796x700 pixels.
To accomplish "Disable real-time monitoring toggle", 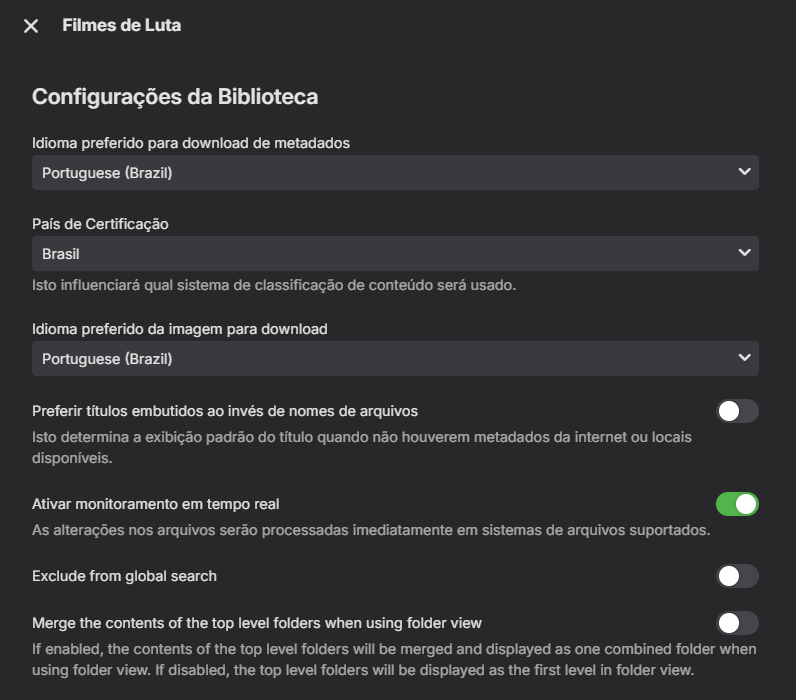I will (738, 504).
